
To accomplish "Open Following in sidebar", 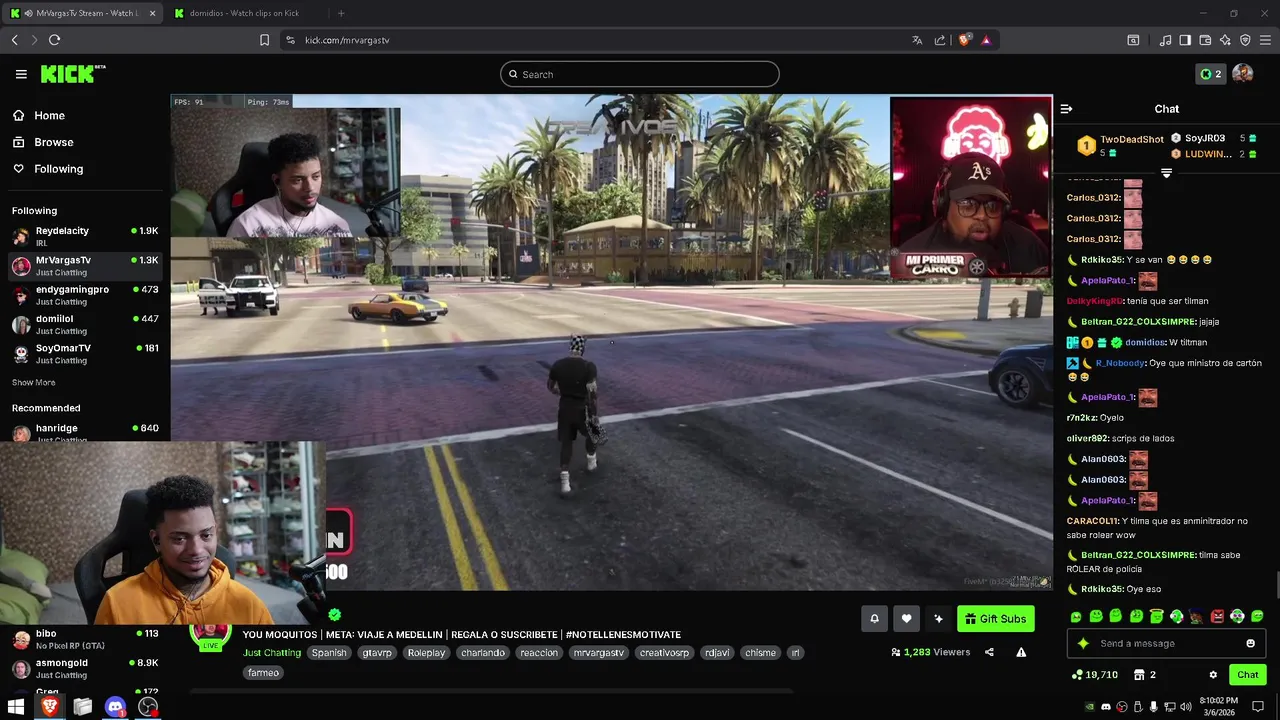I will coord(58,169).
